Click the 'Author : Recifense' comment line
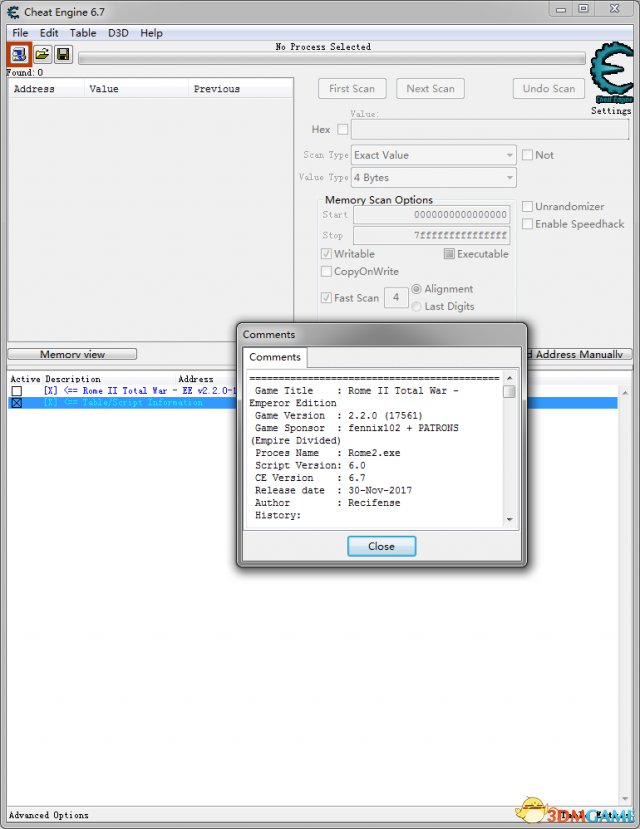640x829 pixels. tap(328, 503)
